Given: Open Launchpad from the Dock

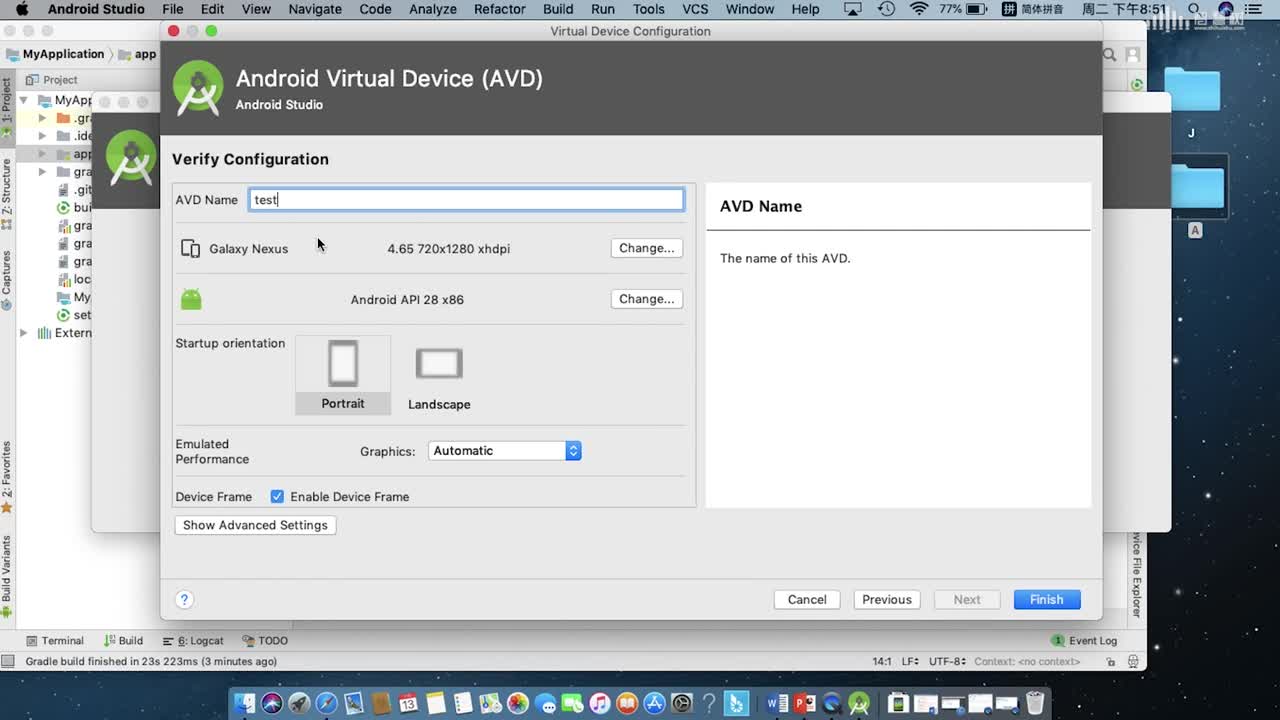Looking at the screenshot, I should click(299, 704).
